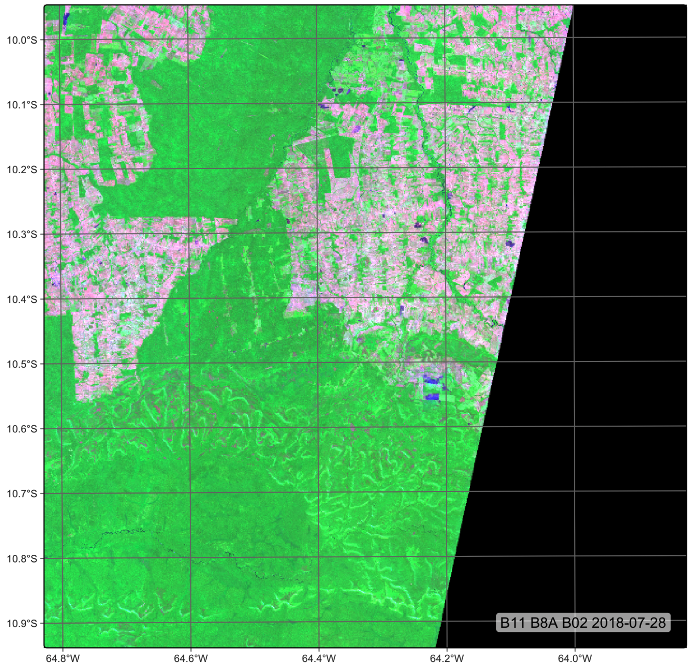
Task: Select the 64.2°W longitude tick label
Action: [446, 658]
